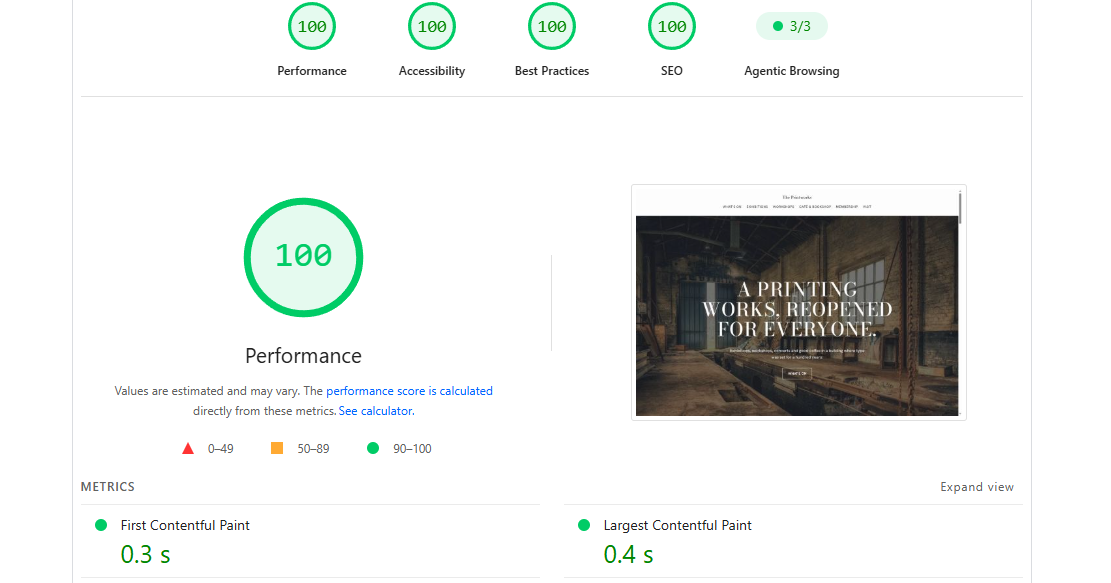Open the Accessibility score gauge

(x=432, y=26)
